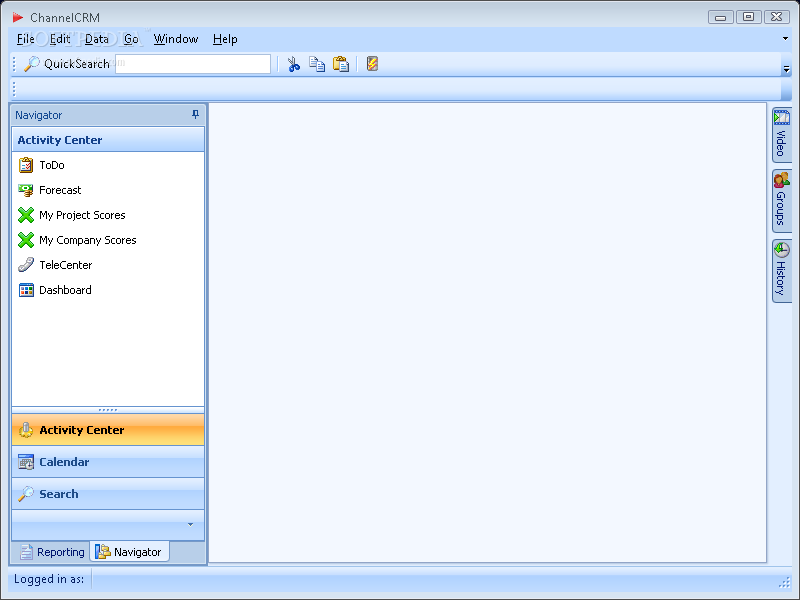This screenshot has width=800, height=600.
Task: Click the My Company Scores text
Action: point(88,240)
